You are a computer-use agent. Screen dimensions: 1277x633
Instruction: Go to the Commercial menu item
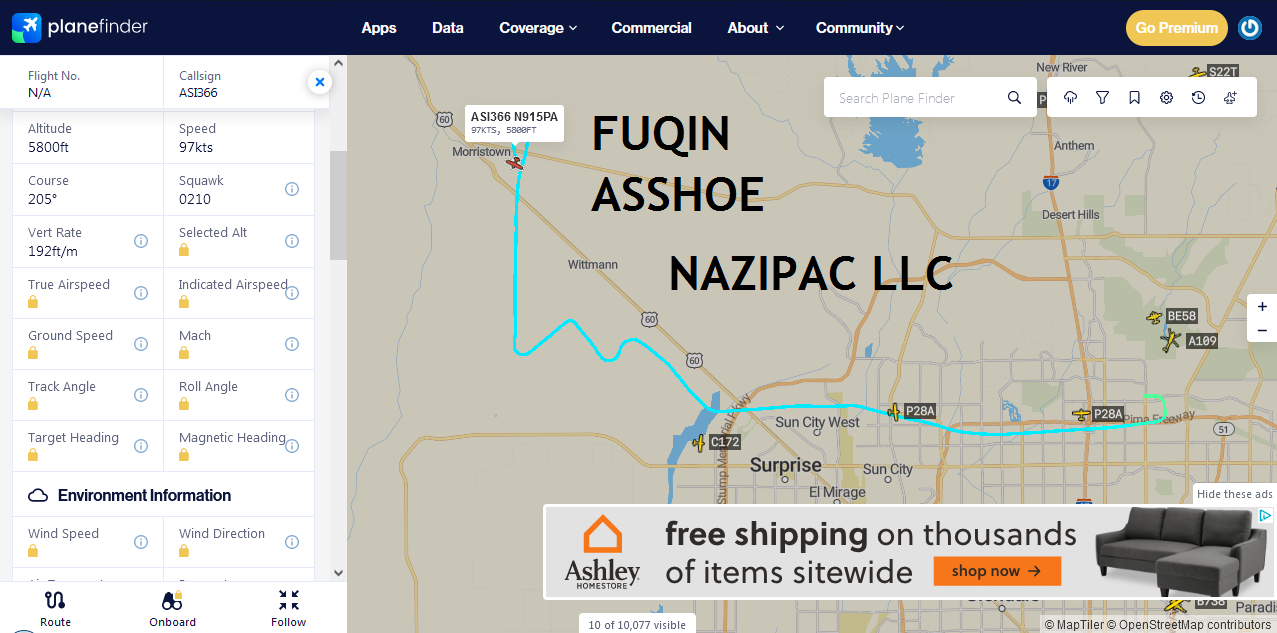tap(651, 28)
